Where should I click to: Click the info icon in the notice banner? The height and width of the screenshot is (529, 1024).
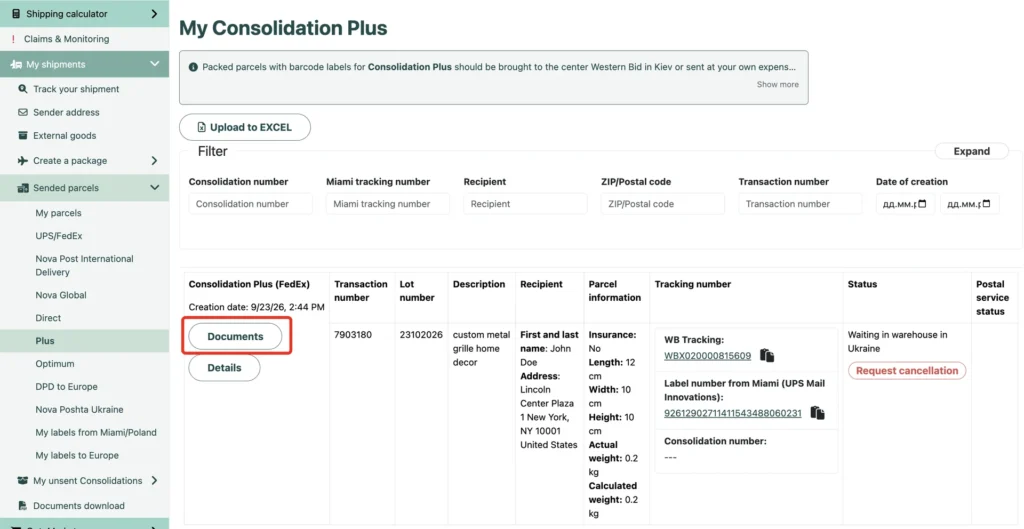[x=193, y=67]
